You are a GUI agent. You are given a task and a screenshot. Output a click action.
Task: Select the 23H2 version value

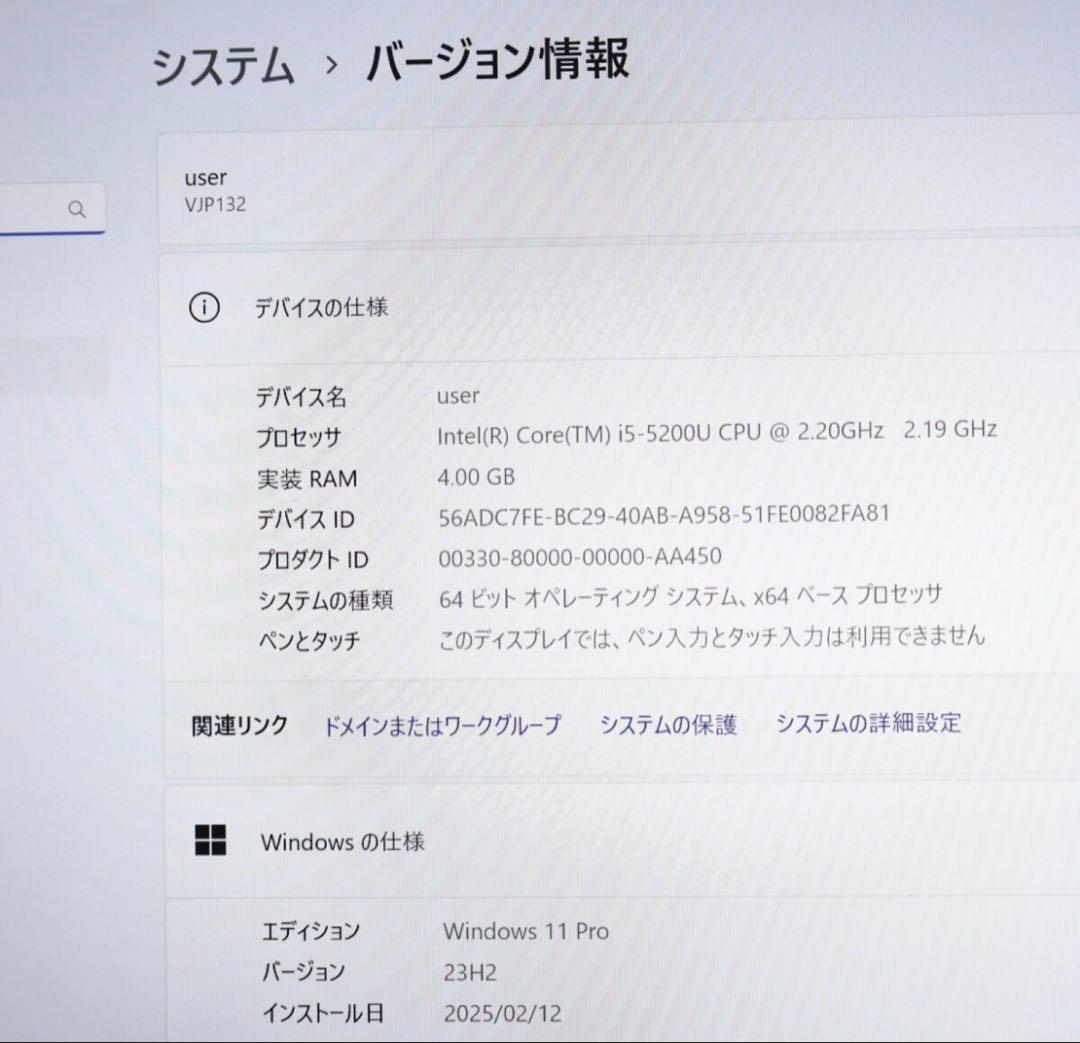click(470, 972)
